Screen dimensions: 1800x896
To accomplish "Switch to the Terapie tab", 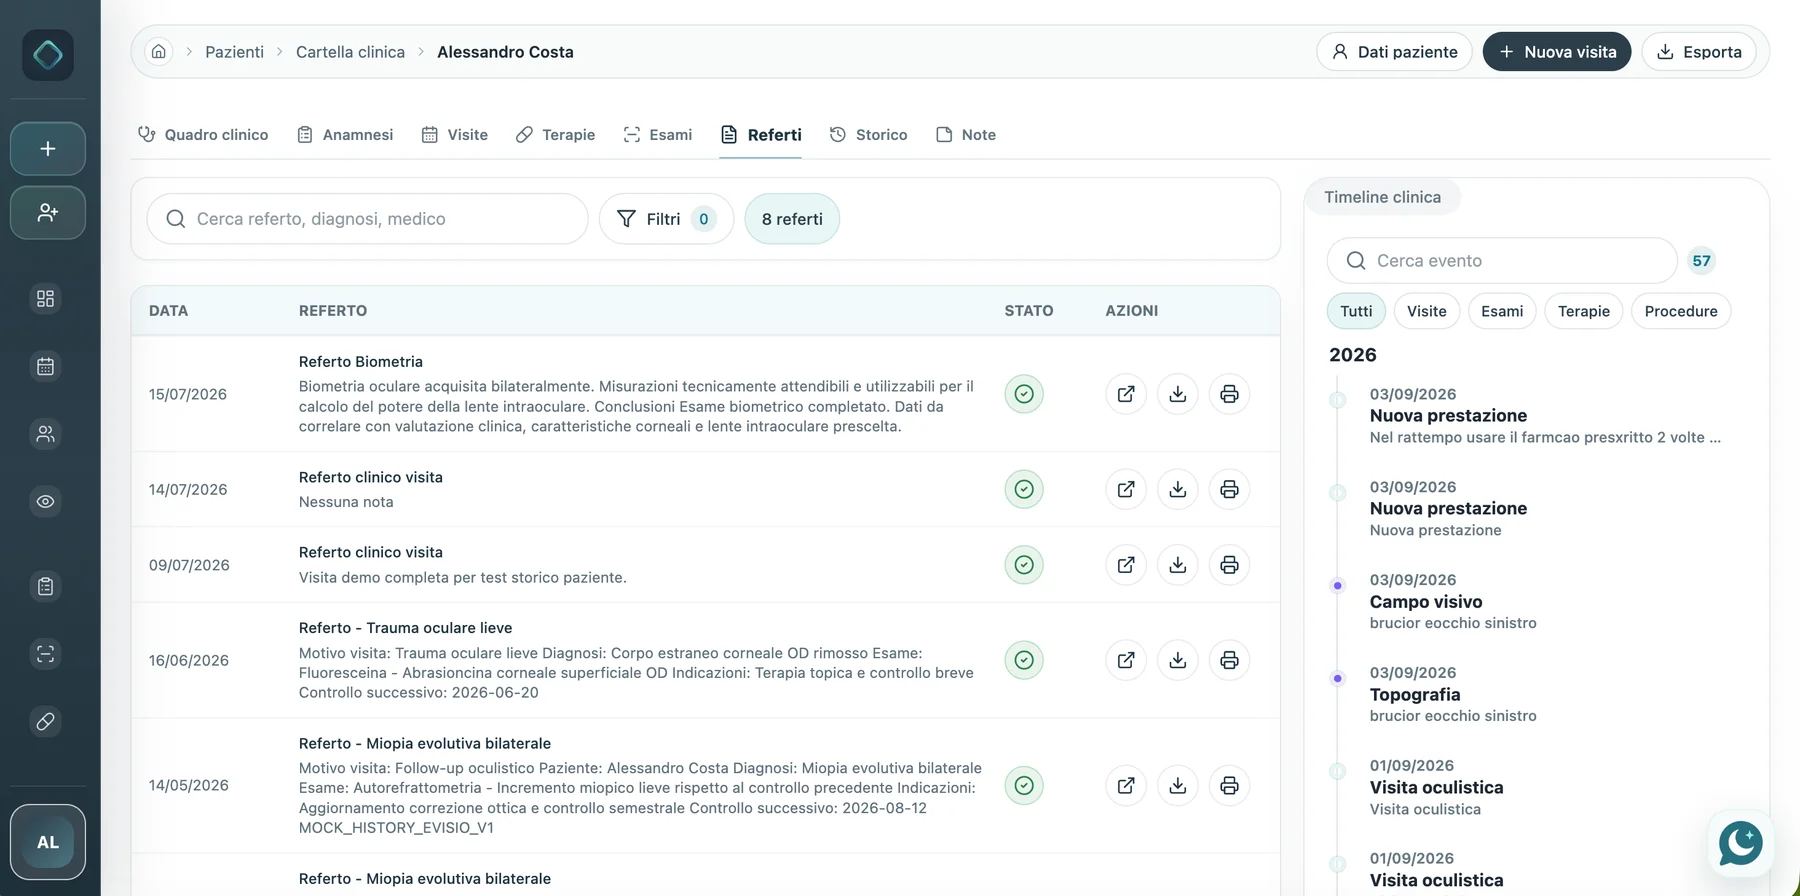I will 555,135.
